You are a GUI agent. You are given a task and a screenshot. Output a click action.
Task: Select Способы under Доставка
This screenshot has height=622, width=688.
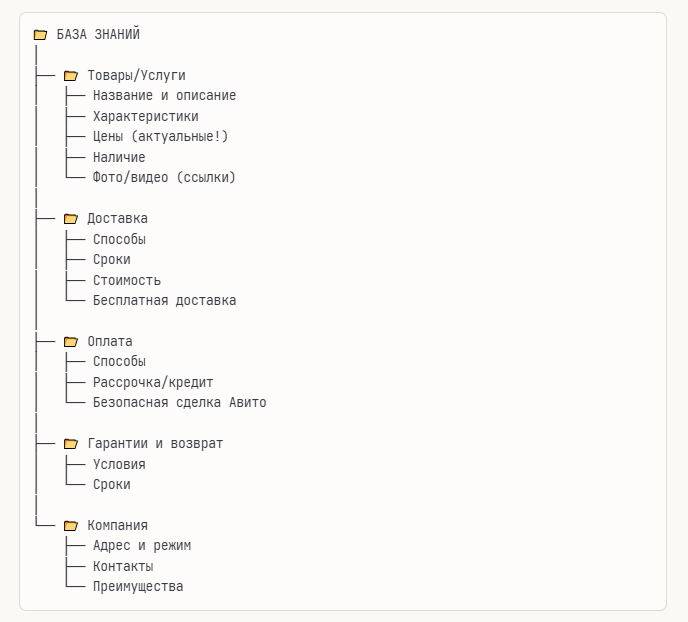pyautogui.click(x=119, y=240)
